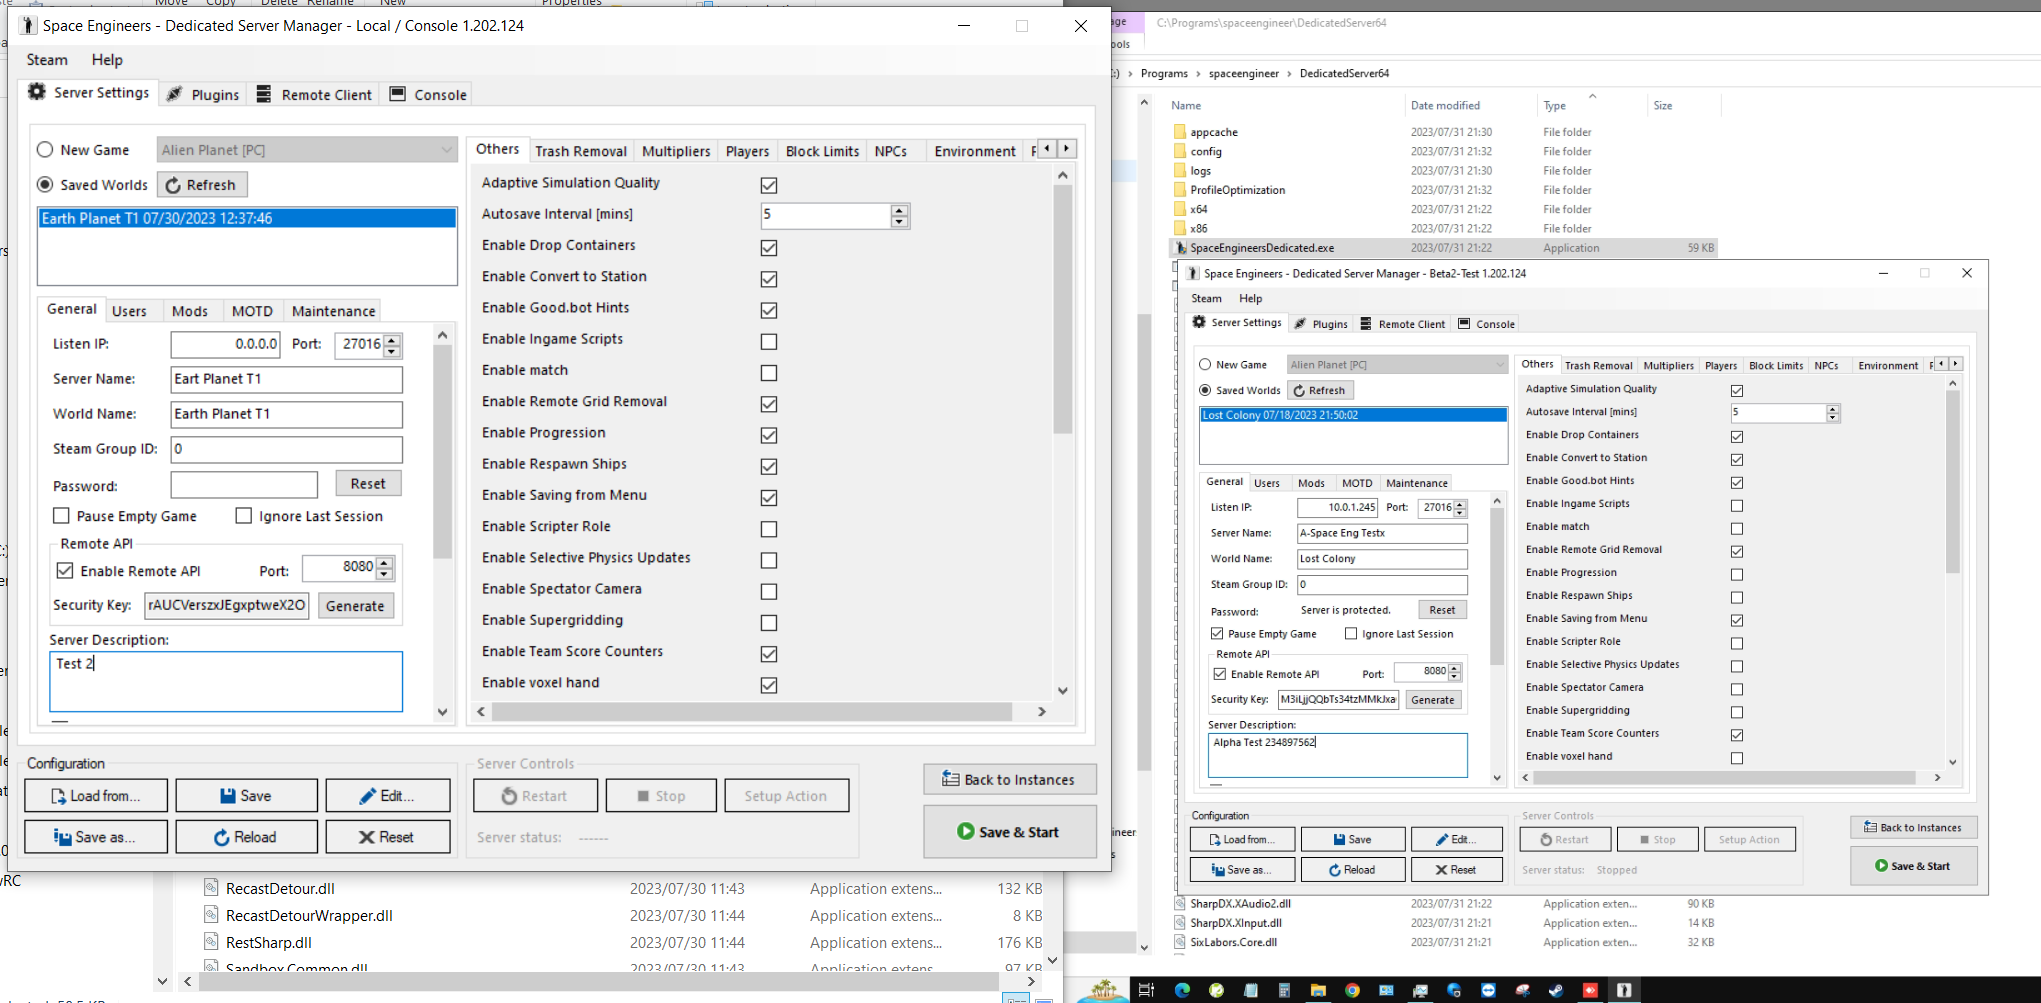The image size is (2041, 1003).
Task: Click the horizontal scrollbar under settings list
Action: (750, 712)
